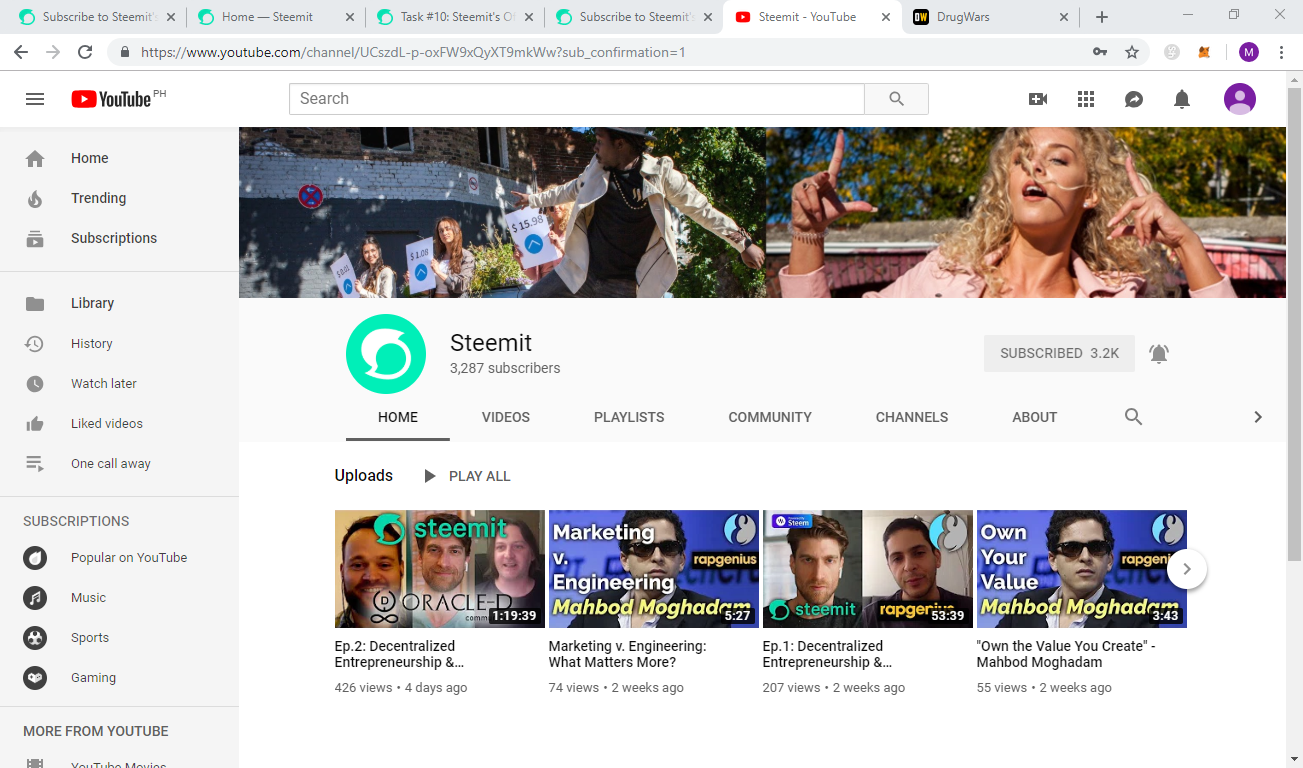Open Ep.1 Decentralized Entrepreneurship thumbnail
Screen dimensions: 1303x768
[868, 569]
